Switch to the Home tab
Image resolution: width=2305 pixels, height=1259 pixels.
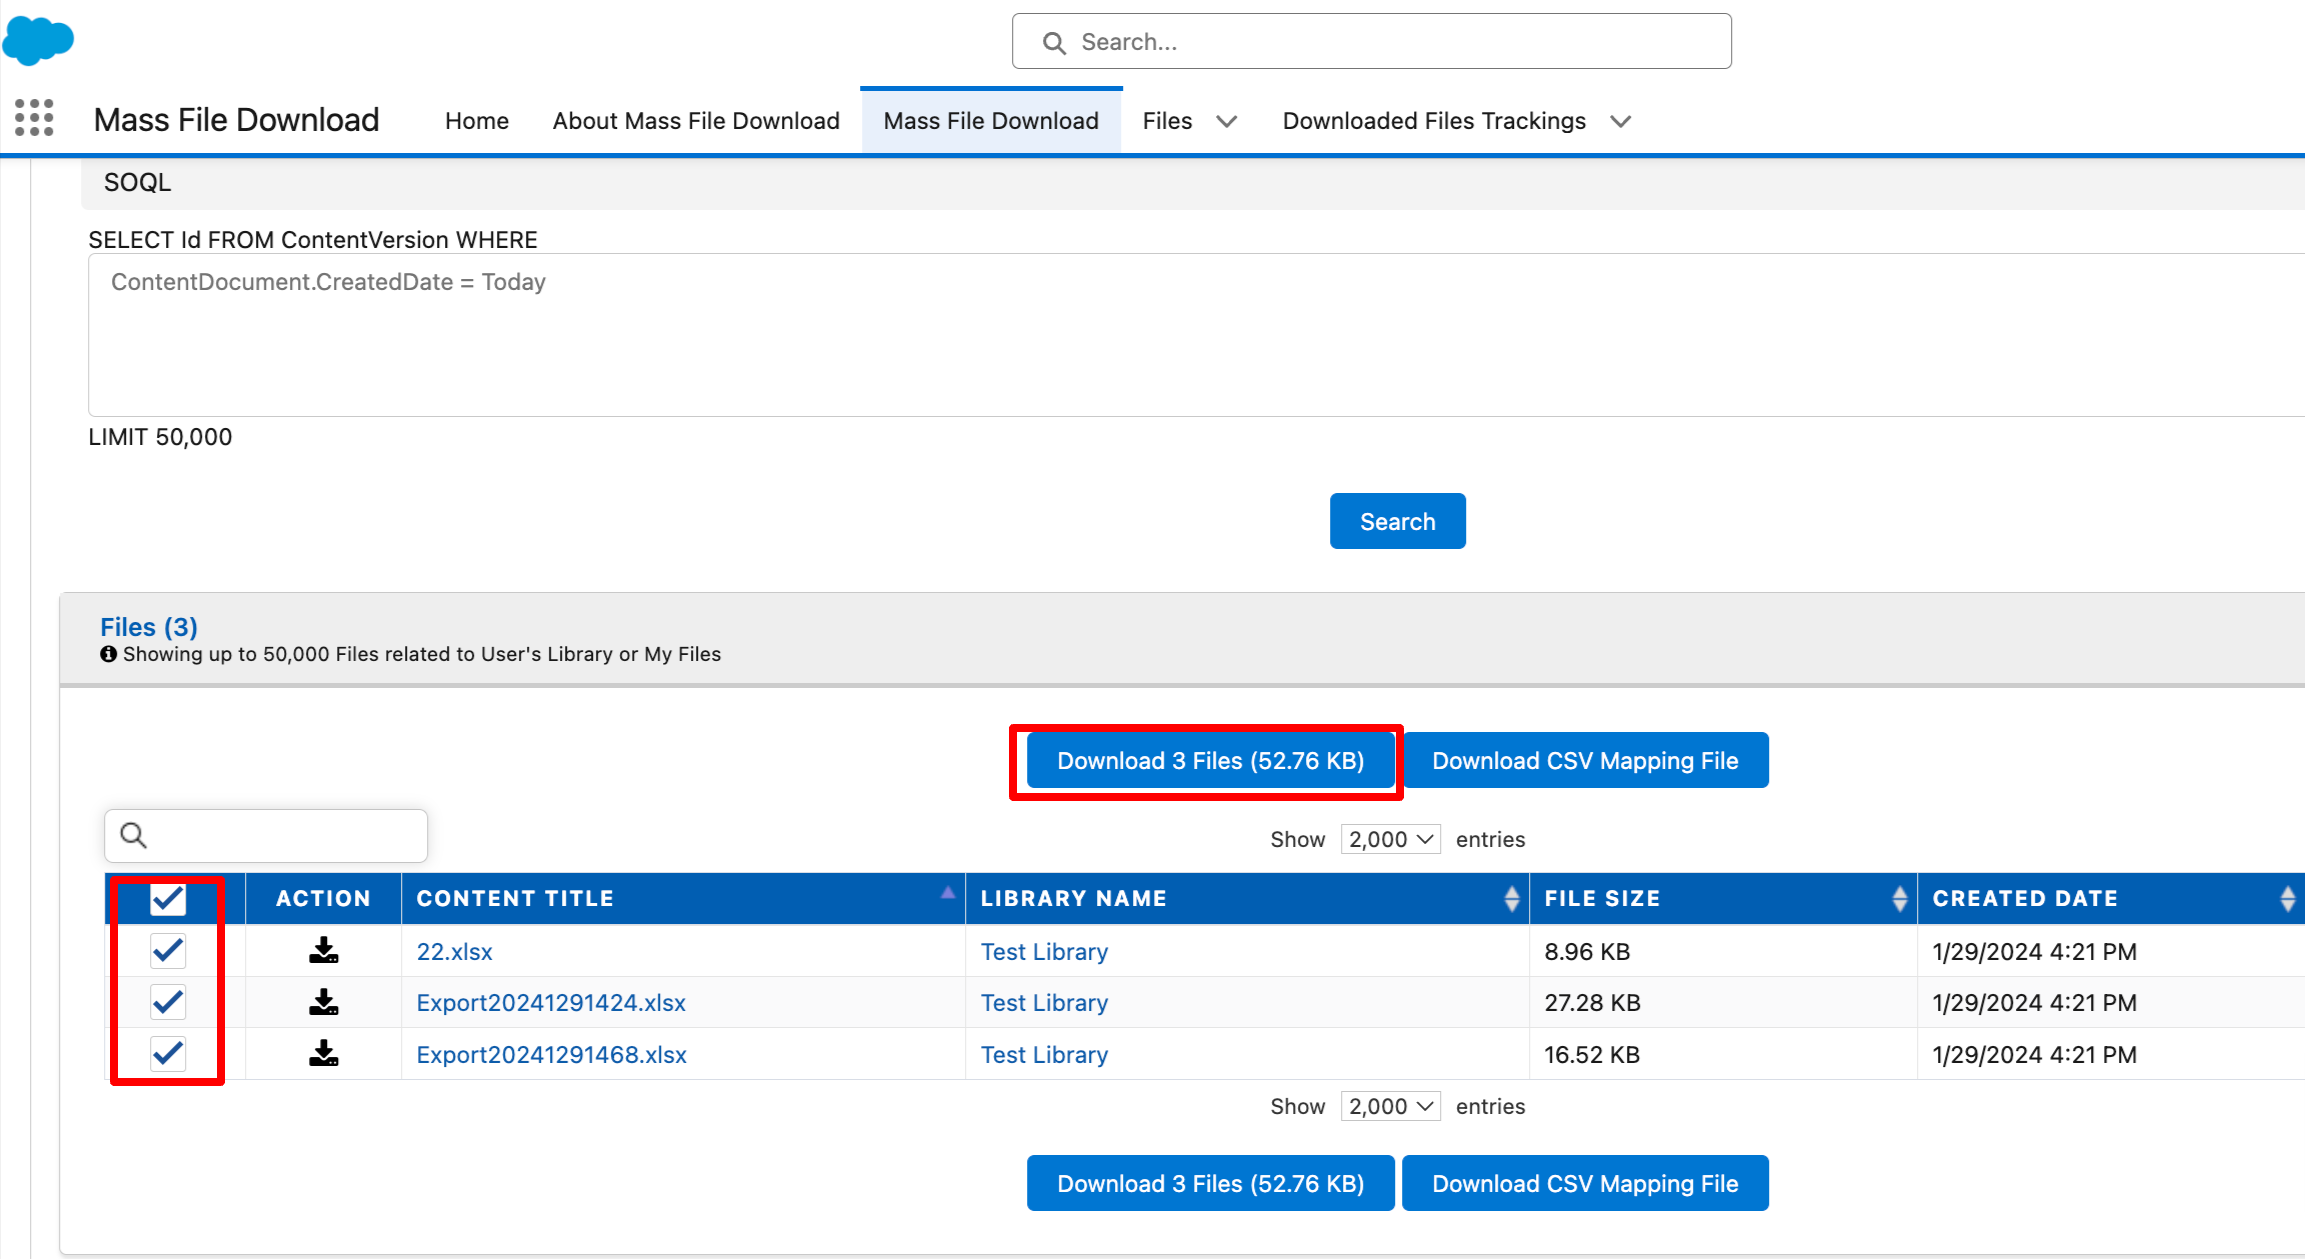tap(476, 121)
